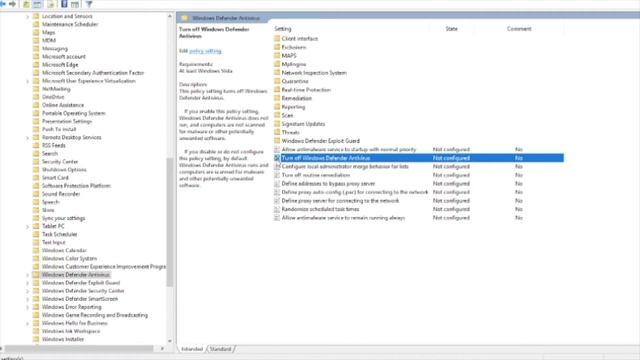This screenshot has height=360, width=640.
Task: Expand Windows Defender Exploit Guard tree node arrow
Action: [x=28, y=283]
